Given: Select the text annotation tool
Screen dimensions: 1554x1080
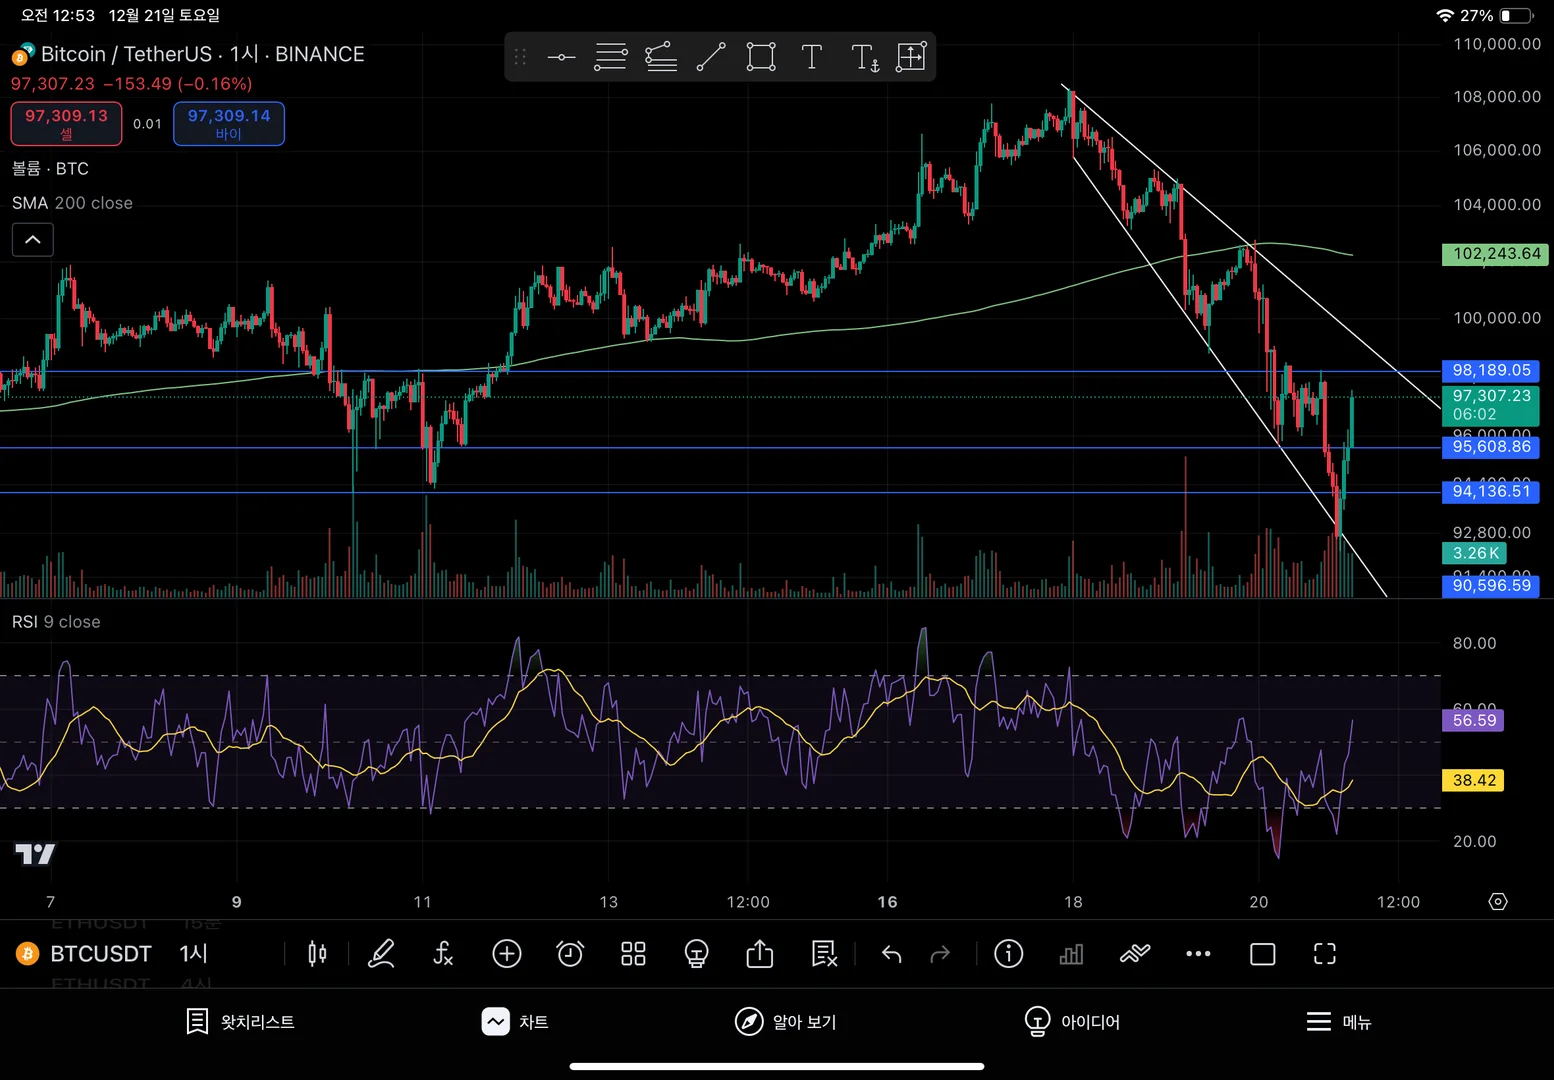Looking at the screenshot, I should [812, 57].
